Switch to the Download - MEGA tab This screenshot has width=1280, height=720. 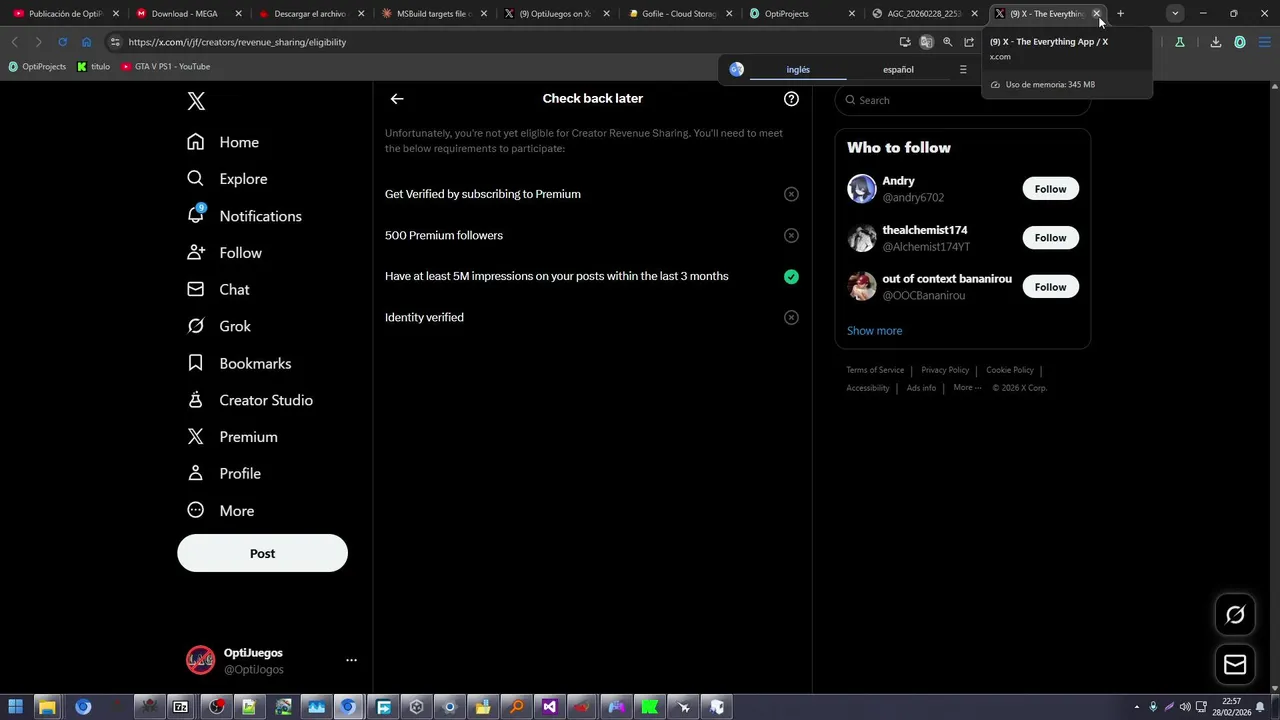click(186, 14)
